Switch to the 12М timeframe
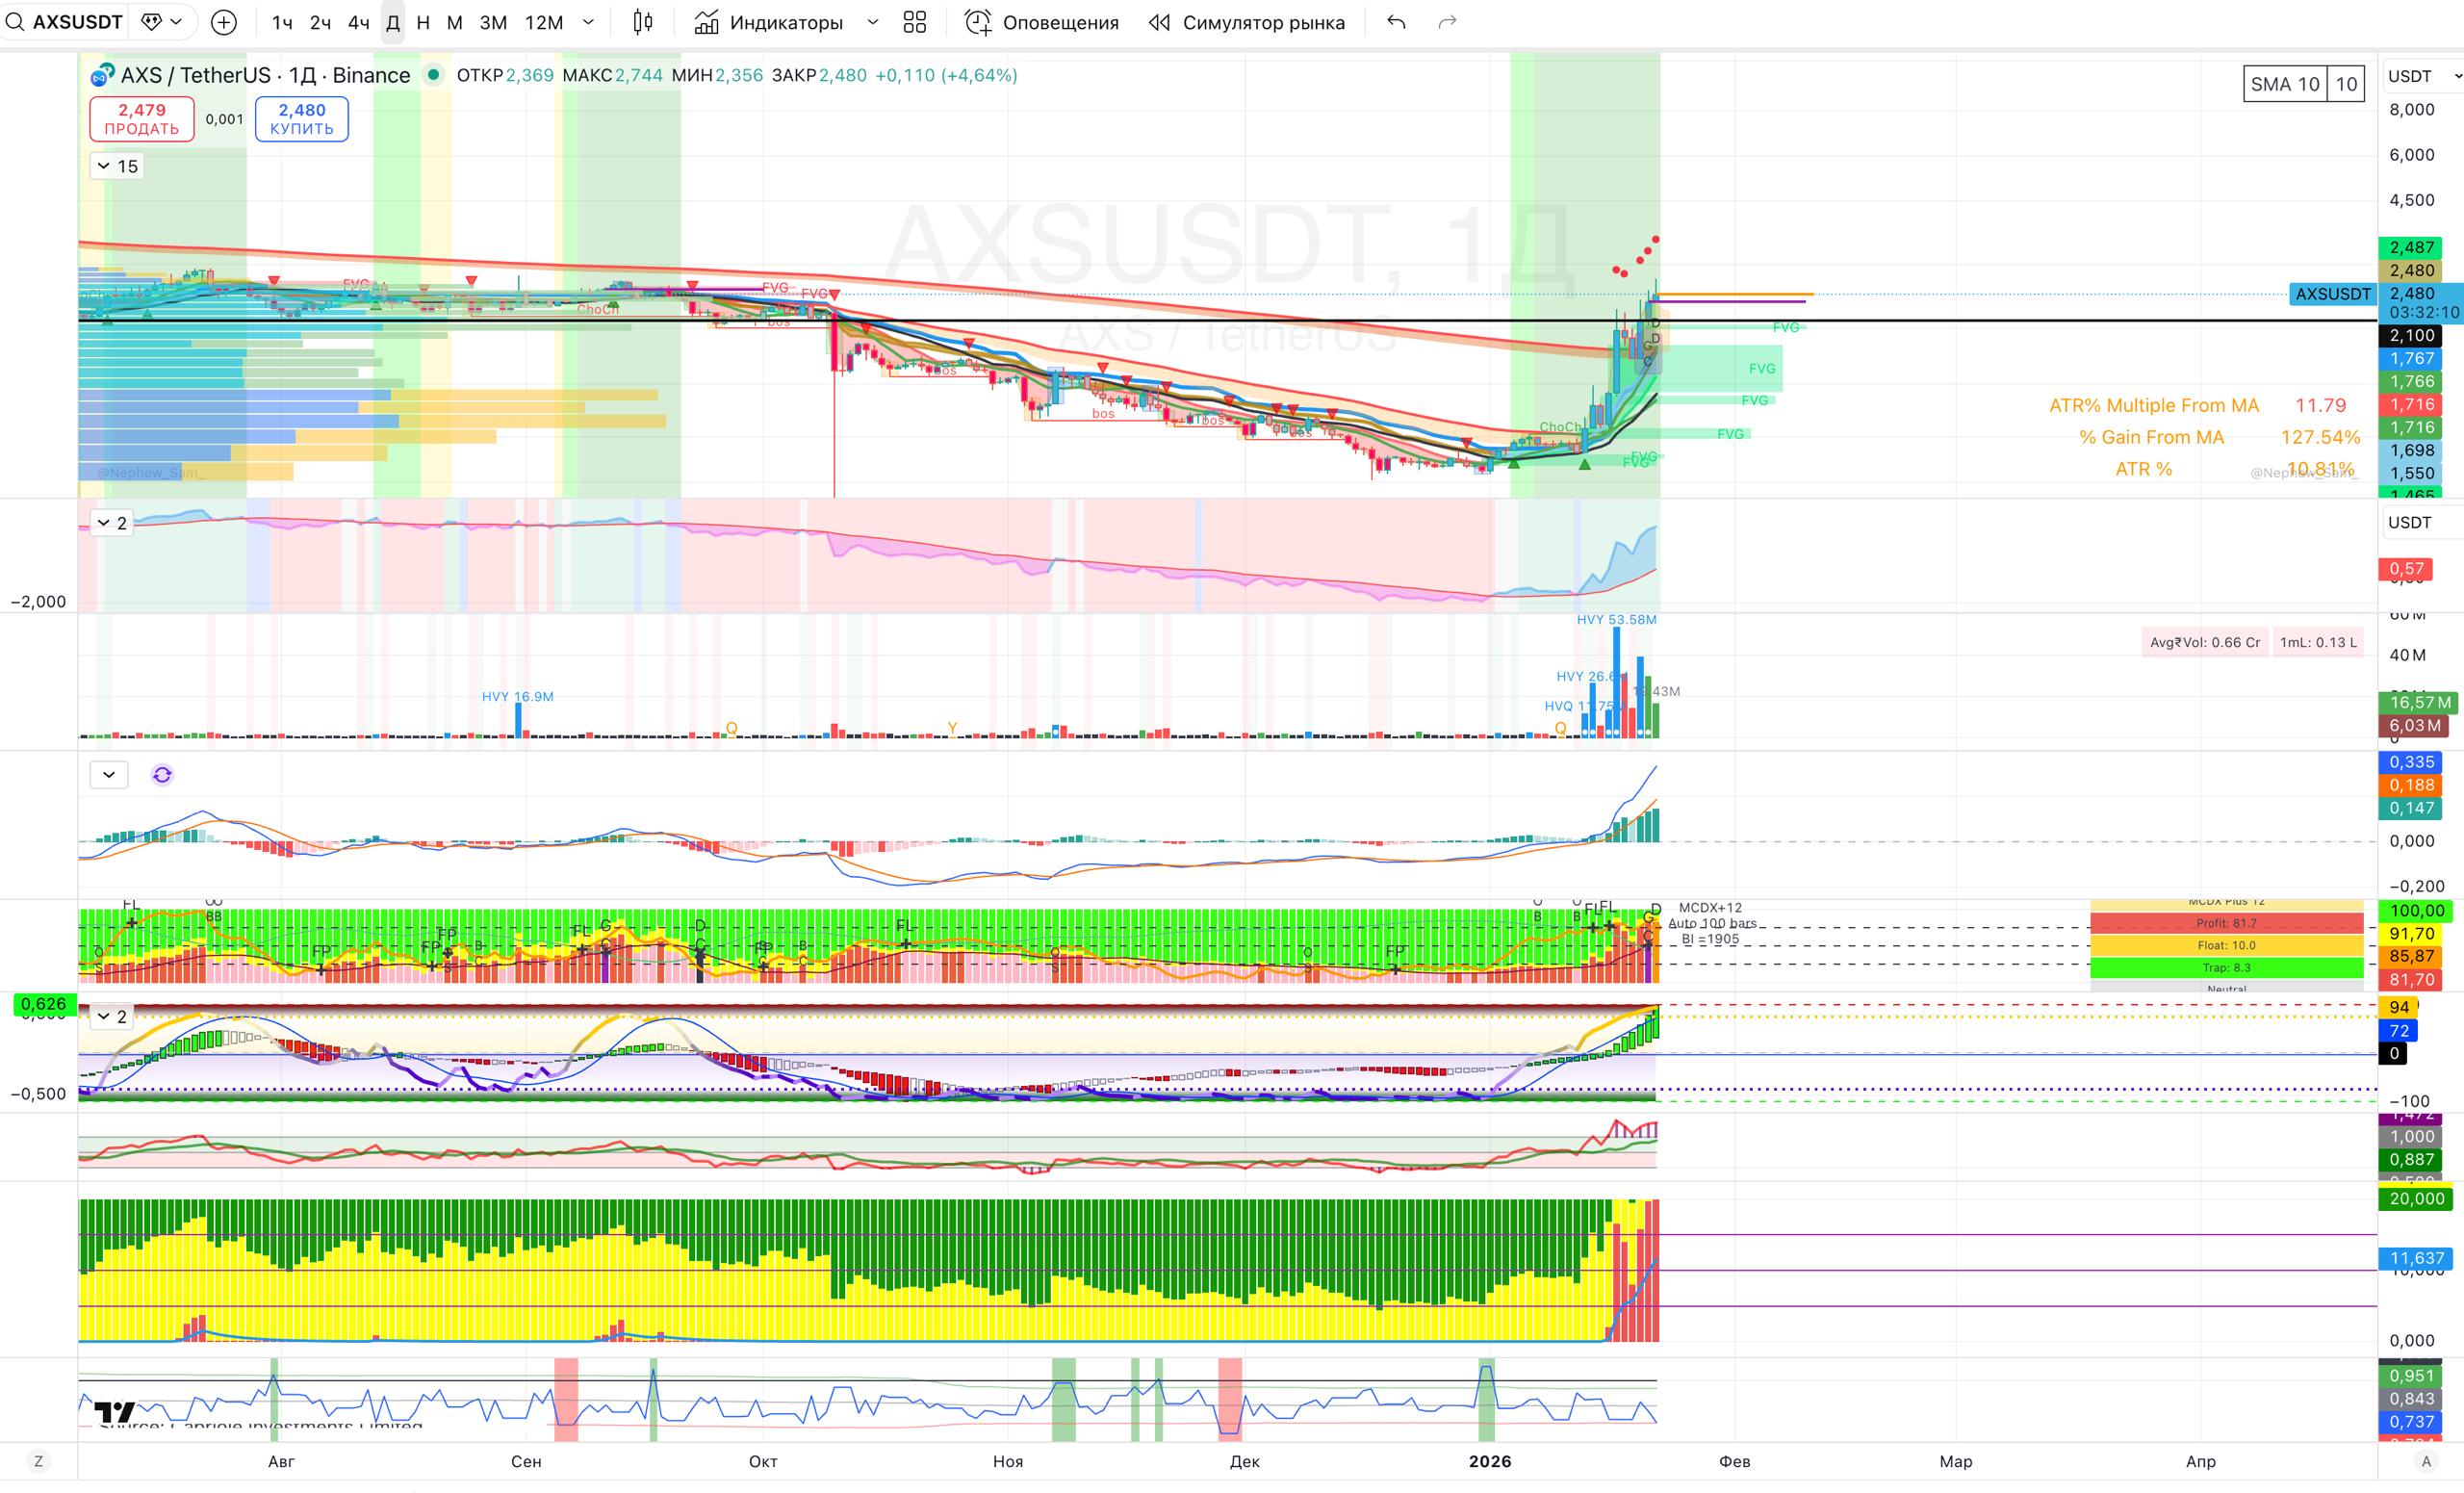 coord(544,22)
